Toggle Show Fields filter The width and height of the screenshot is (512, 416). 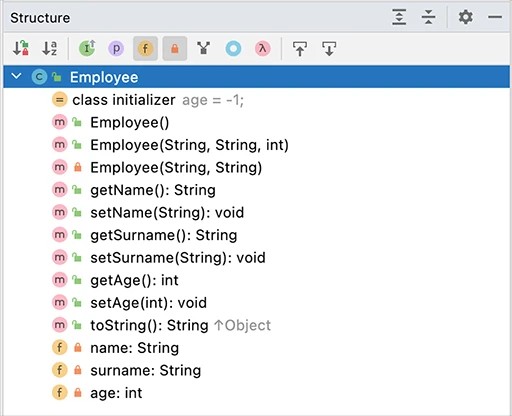coord(145,49)
